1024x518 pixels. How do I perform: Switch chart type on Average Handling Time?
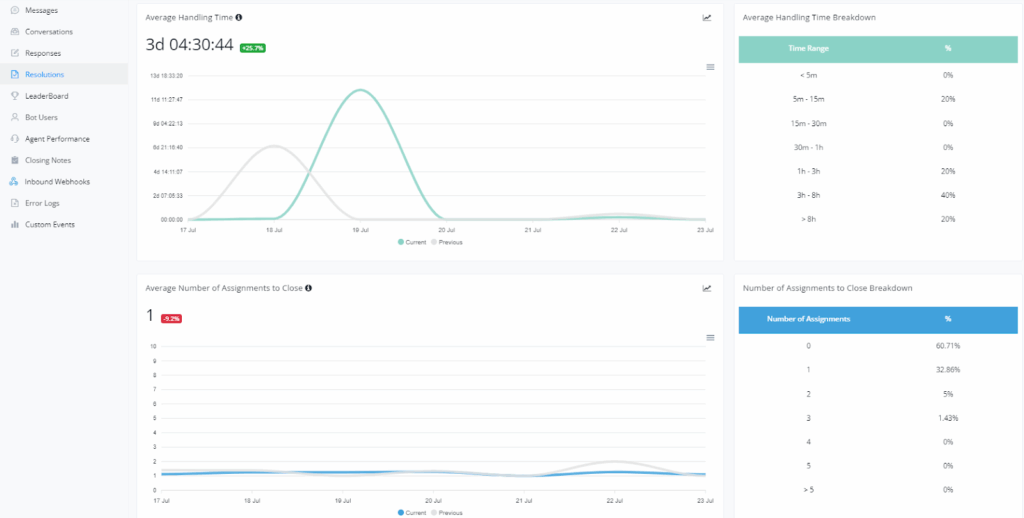[707, 18]
